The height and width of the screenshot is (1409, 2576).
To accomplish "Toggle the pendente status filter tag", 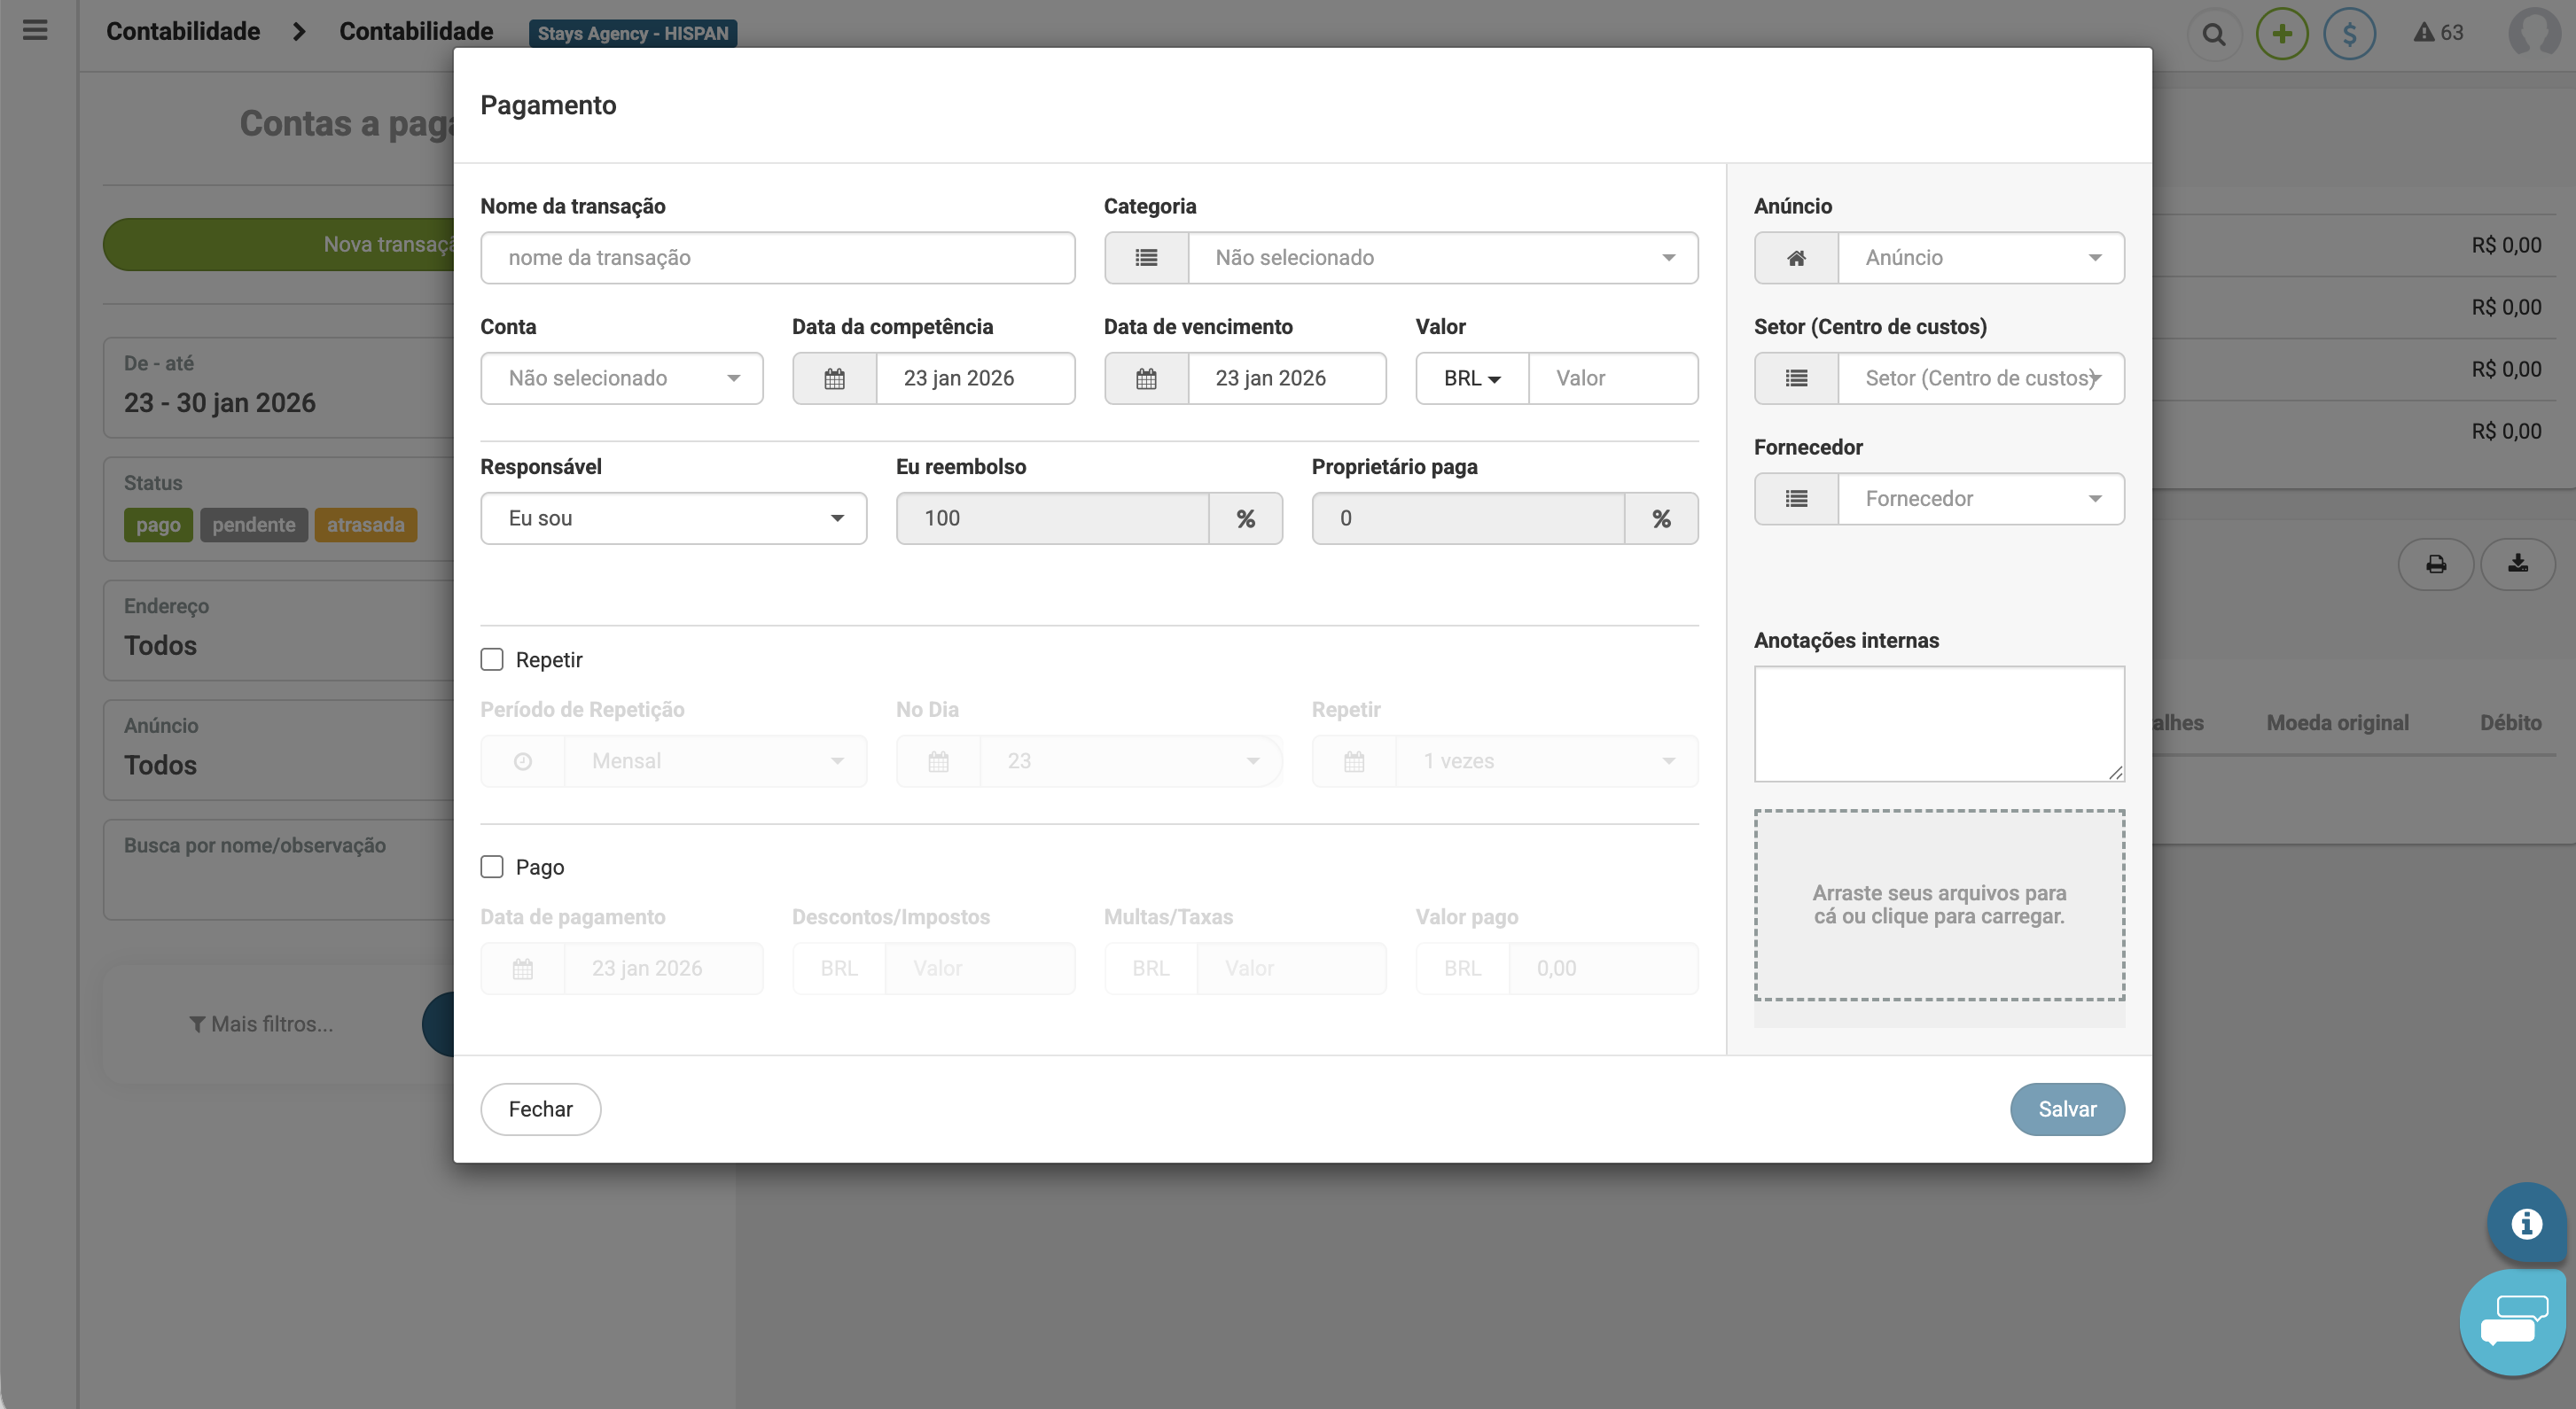I will tap(253, 525).
